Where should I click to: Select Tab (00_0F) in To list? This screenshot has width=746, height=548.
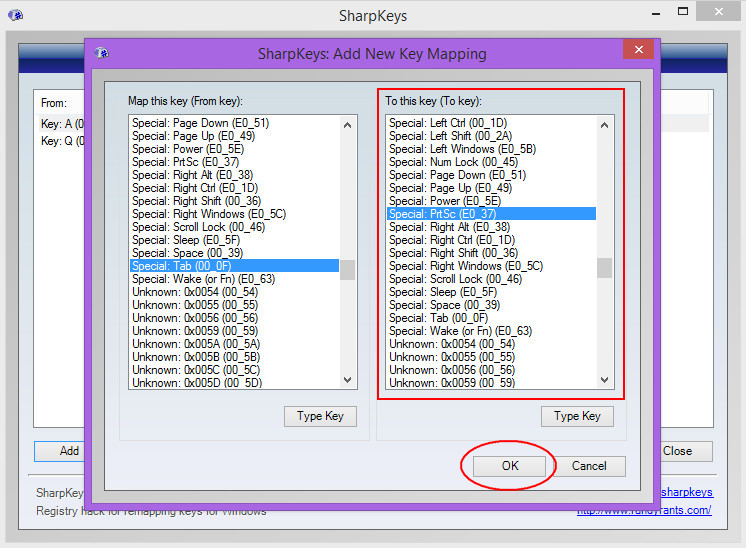coord(491,318)
